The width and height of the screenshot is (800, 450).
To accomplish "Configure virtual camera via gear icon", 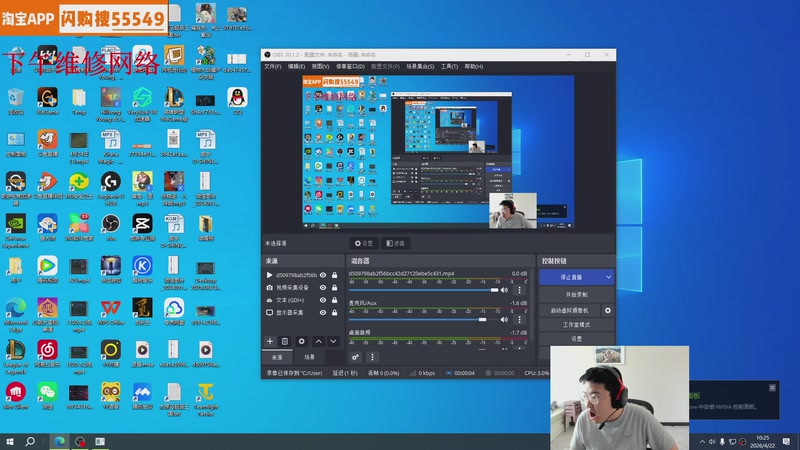I will pos(608,310).
